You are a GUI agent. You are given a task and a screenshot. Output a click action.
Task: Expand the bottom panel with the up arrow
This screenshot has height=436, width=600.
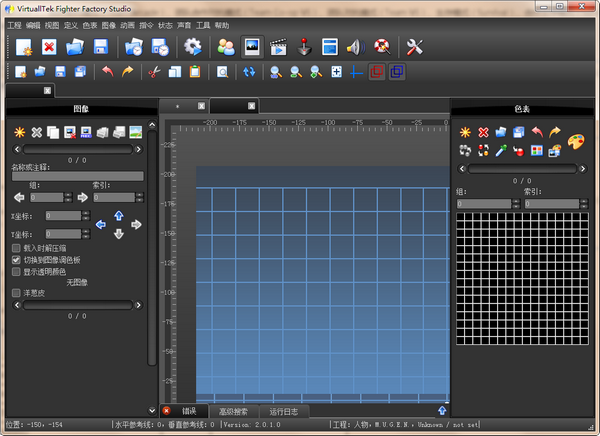[441, 410]
